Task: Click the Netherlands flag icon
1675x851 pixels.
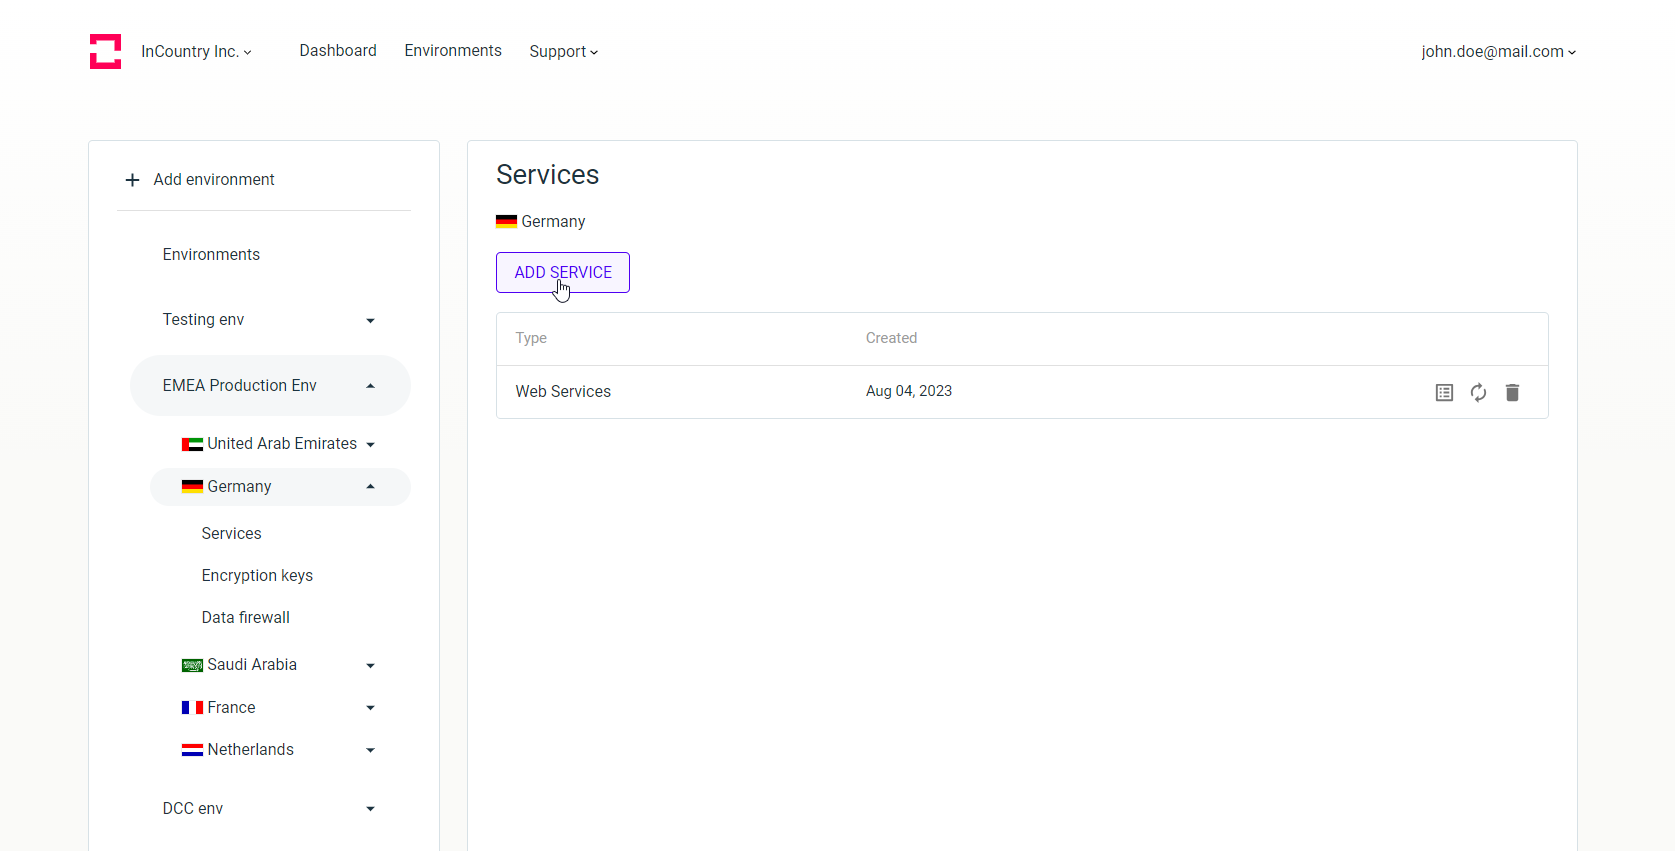Action: coord(192,750)
